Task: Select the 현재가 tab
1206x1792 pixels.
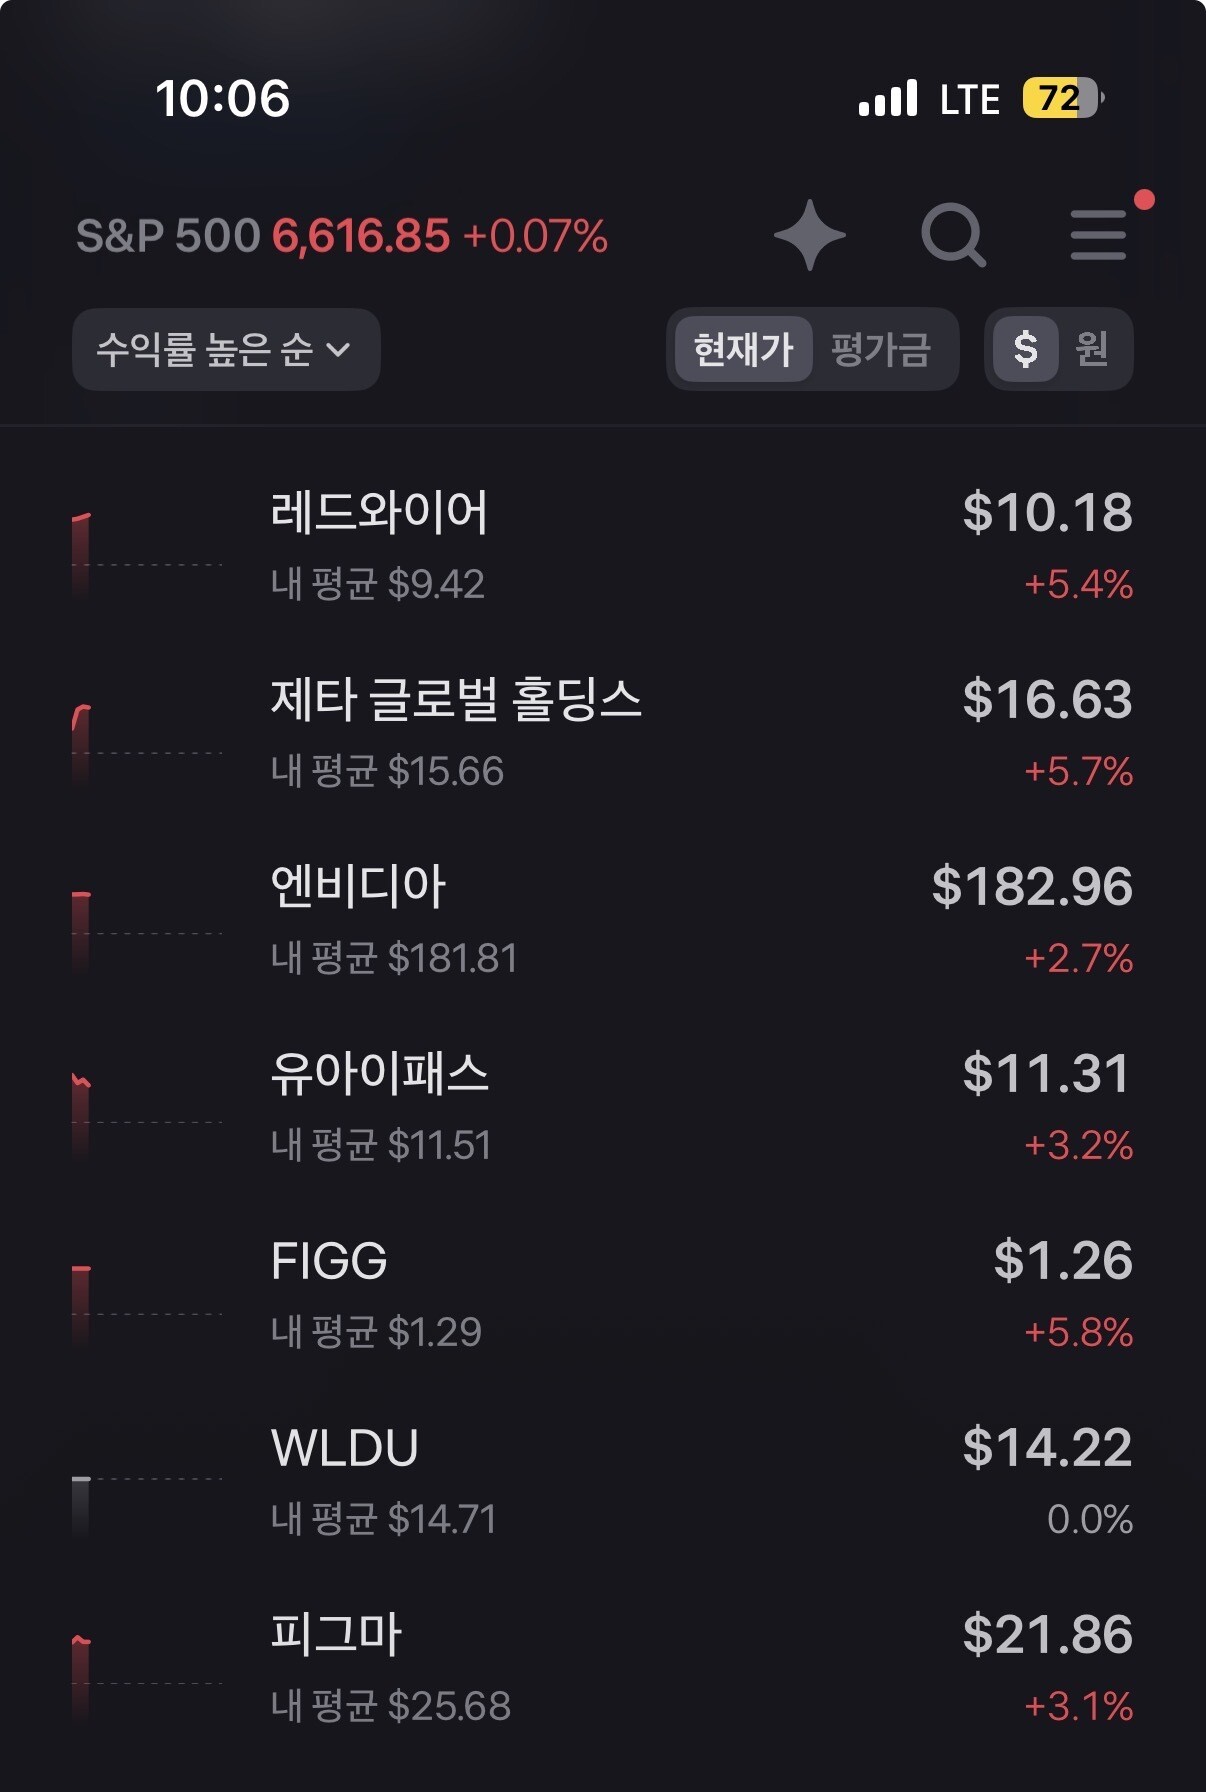Action: [743, 349]
